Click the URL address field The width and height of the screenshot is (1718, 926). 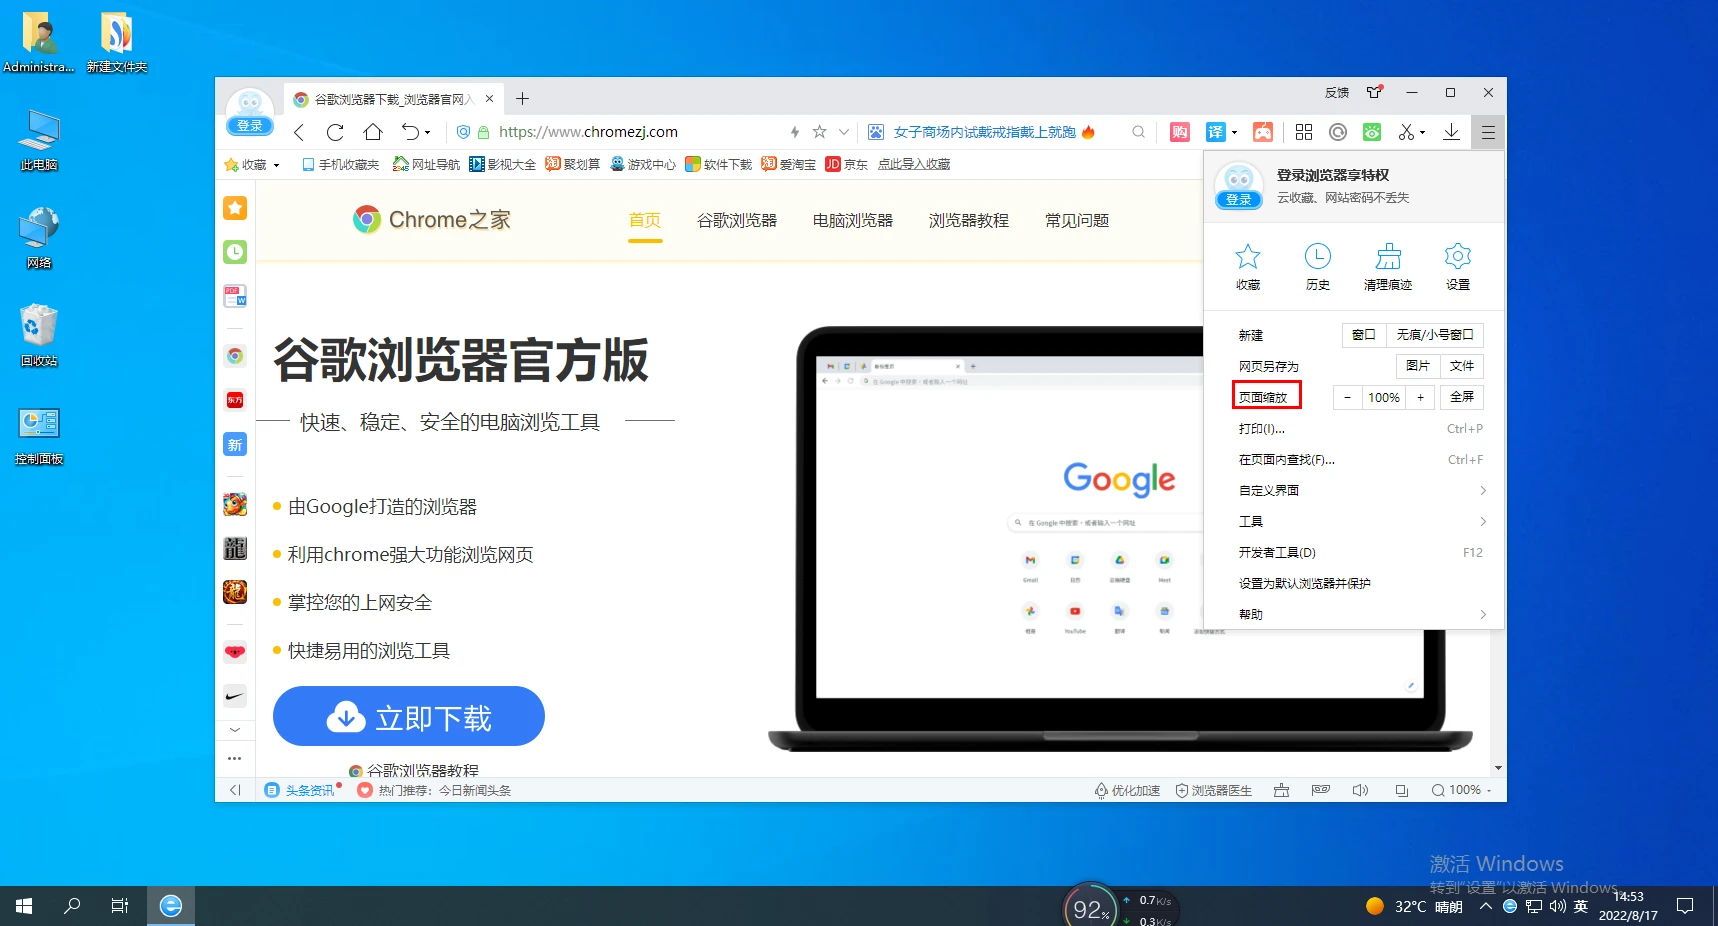click(638, 132)
